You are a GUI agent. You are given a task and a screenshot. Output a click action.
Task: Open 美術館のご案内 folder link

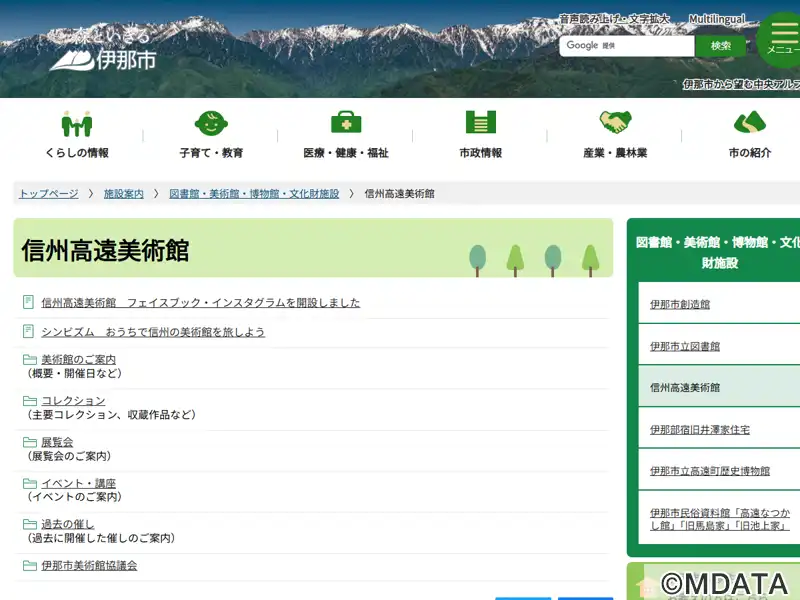coord(78,359)
